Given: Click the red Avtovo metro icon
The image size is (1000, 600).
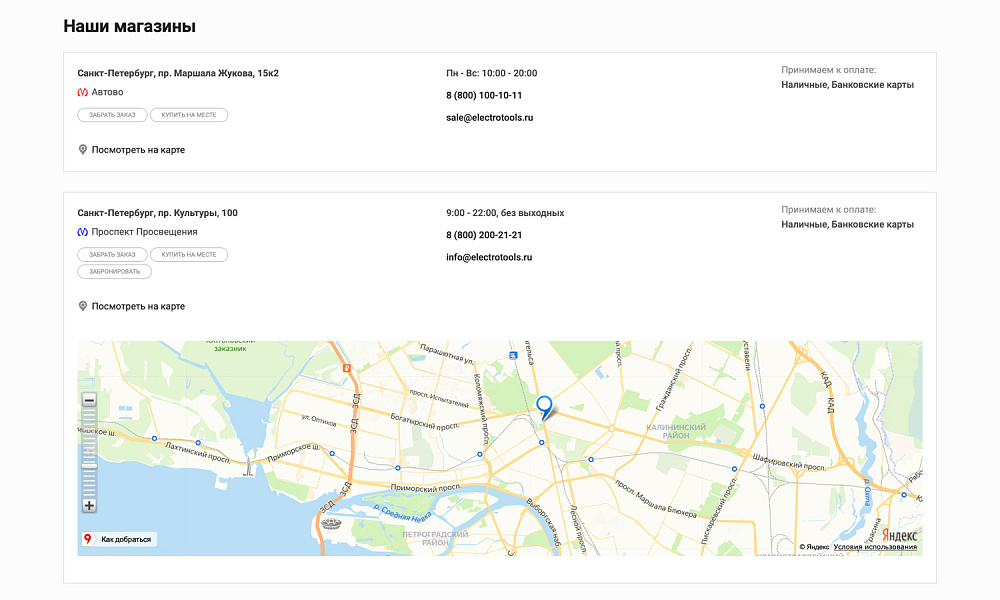Looking at the screenshot, I should tap(83, 92).
